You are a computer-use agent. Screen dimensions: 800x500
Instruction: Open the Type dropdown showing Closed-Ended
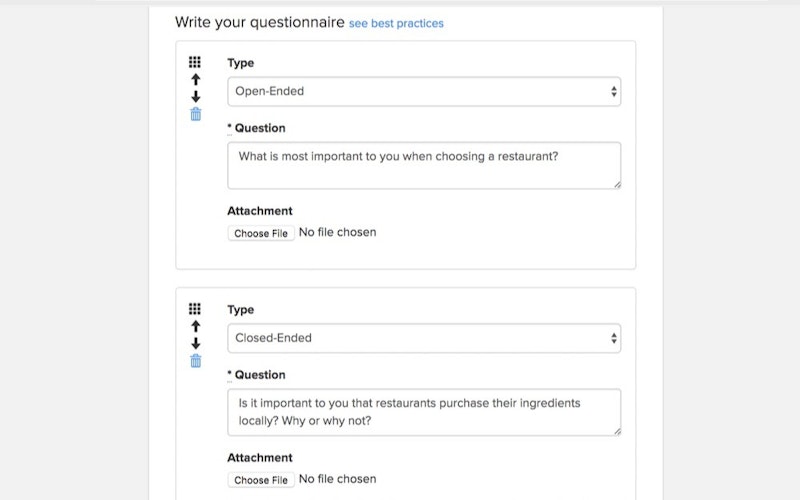423,338
